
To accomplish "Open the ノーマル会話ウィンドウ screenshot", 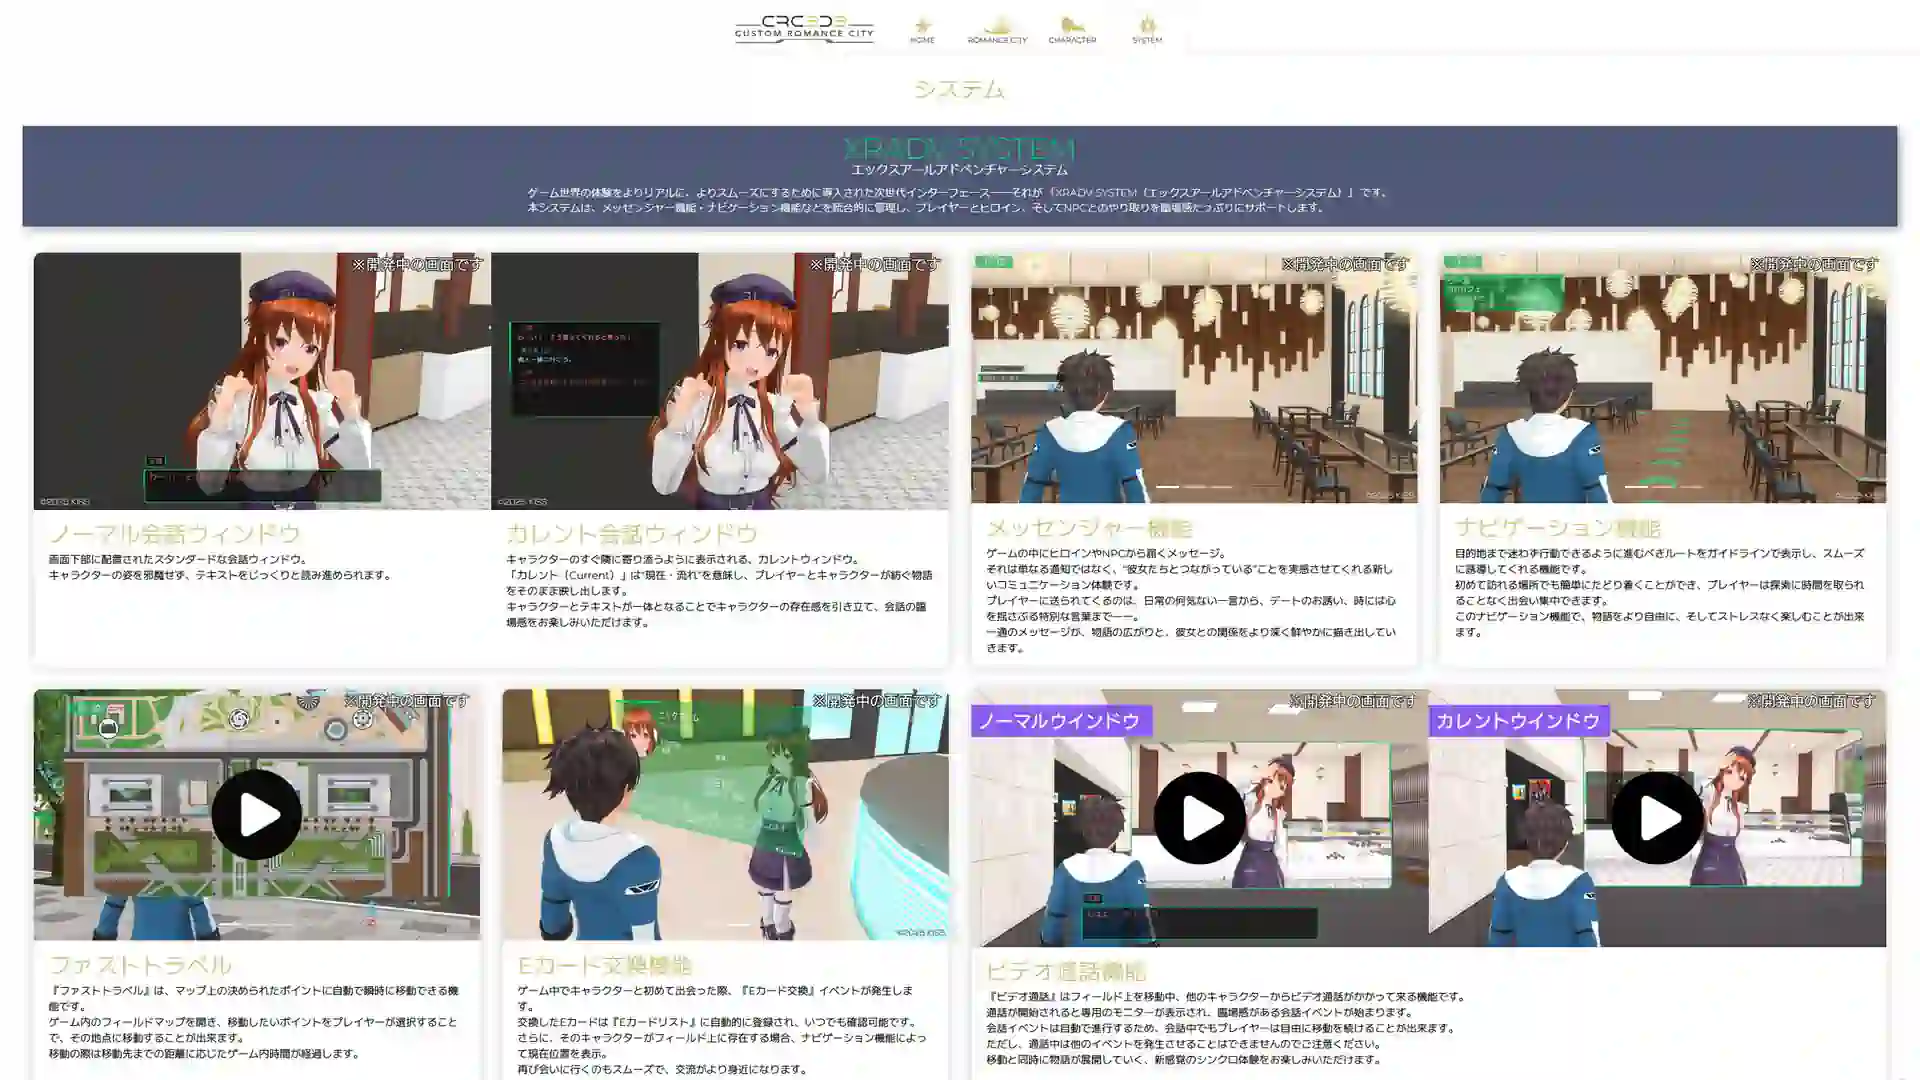I will pyautogui.click(x=262, y=381).
